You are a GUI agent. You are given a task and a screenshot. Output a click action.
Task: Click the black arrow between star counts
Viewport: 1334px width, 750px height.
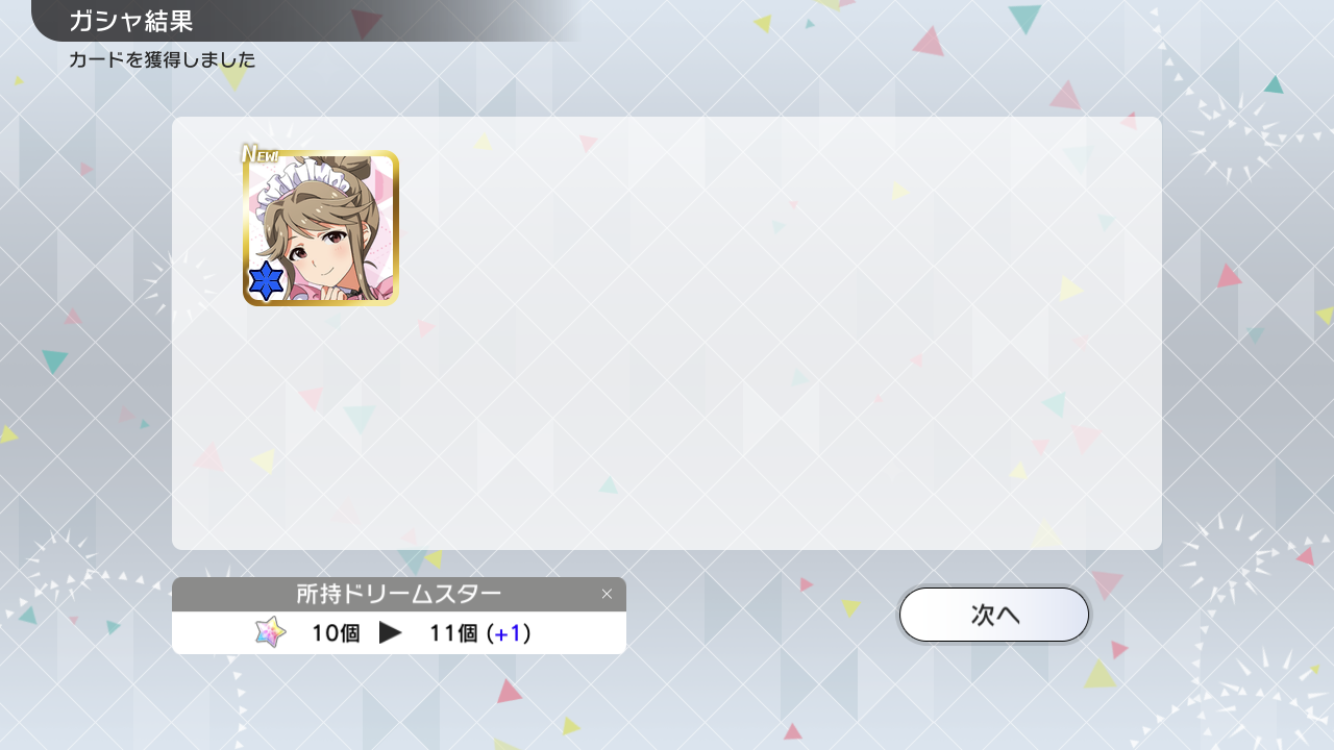click(390, 633)
